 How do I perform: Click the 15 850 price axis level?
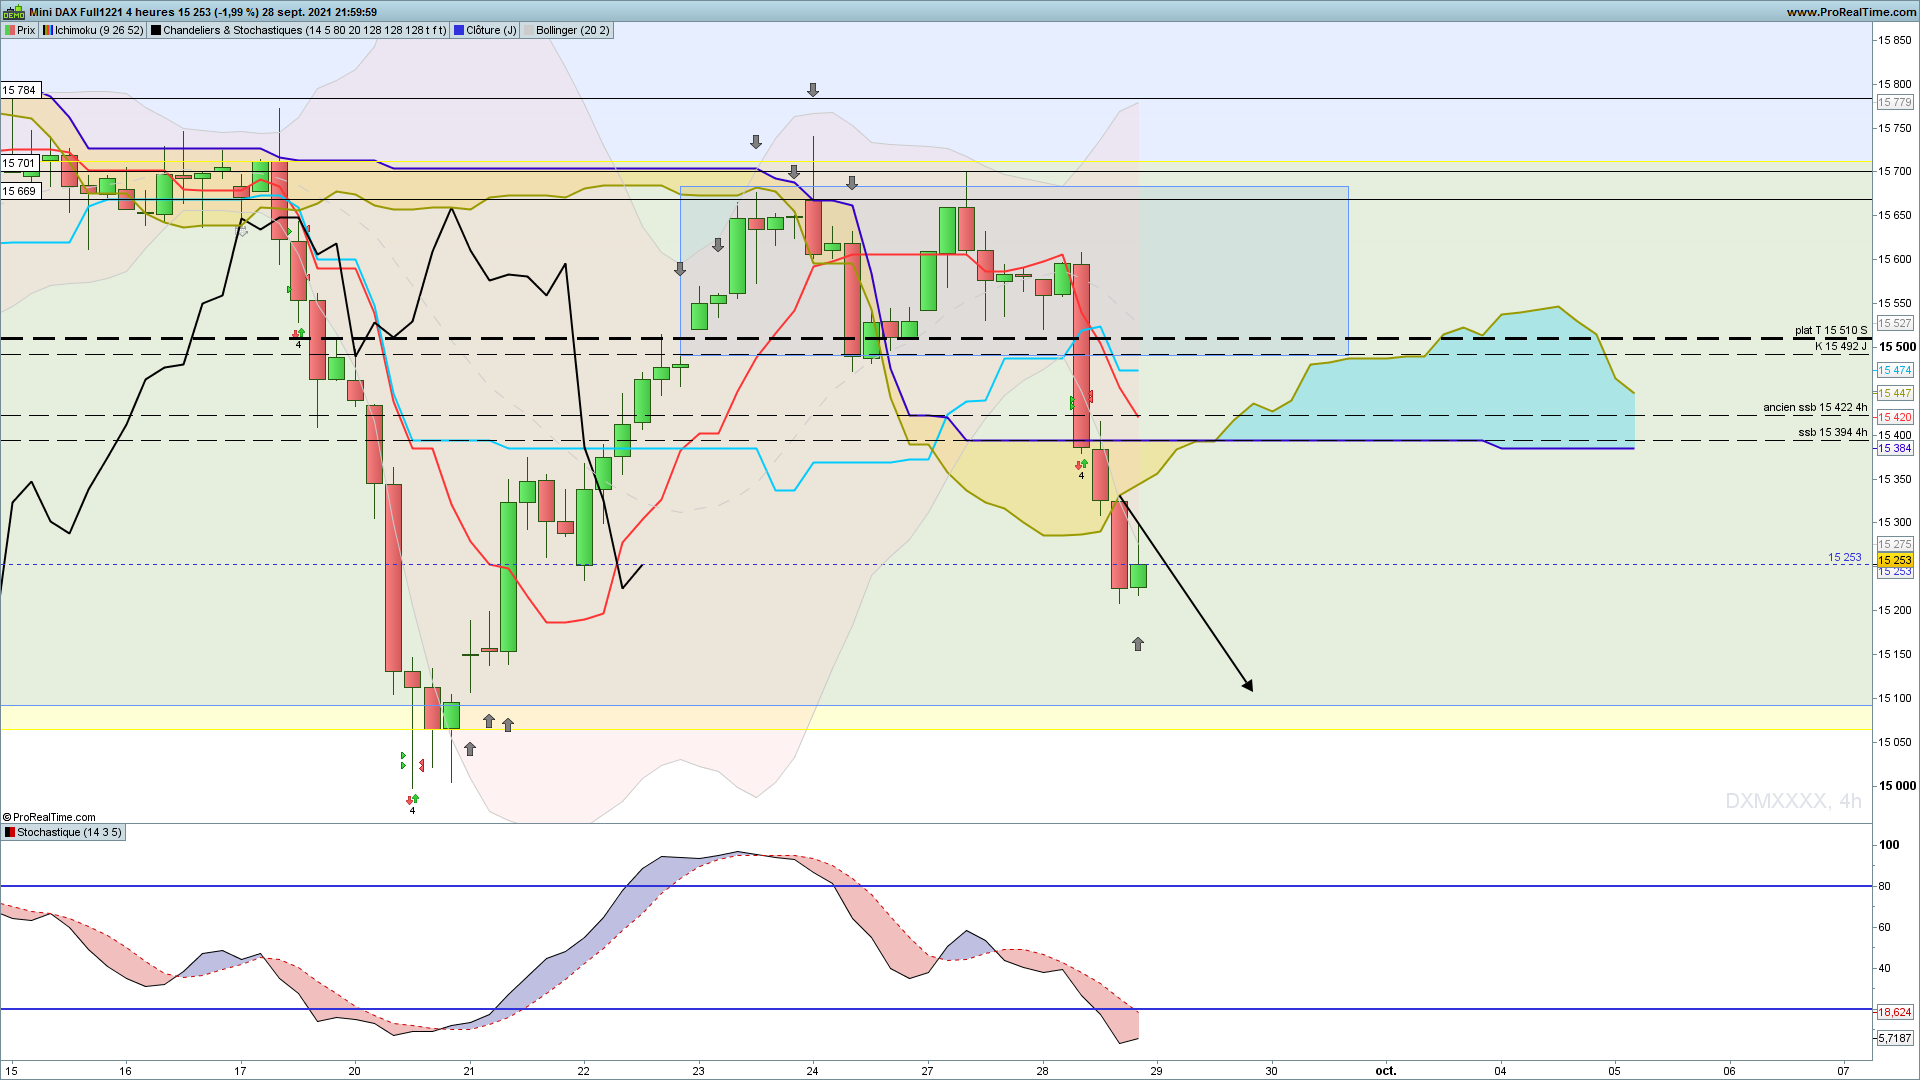(1895, 41)
